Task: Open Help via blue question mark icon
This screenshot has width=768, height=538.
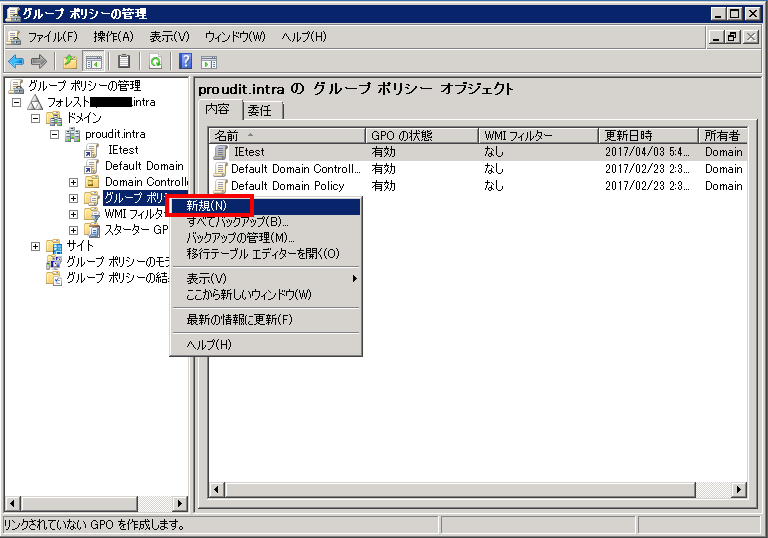Action: (x=186, y=62)
